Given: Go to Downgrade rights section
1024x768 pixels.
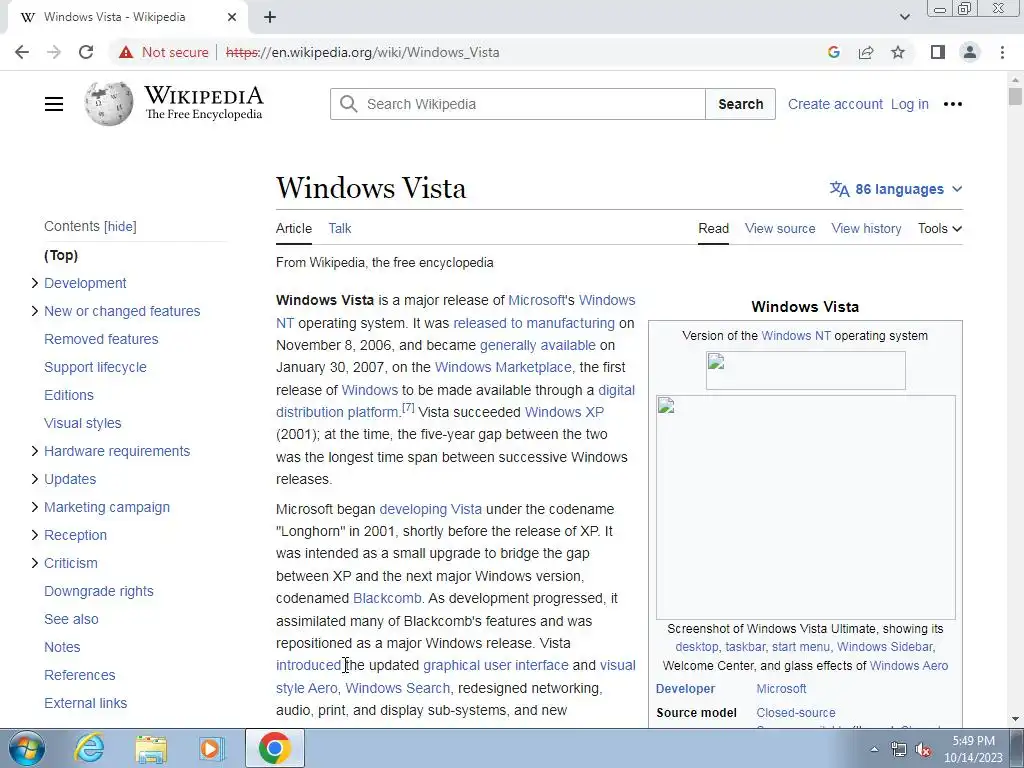Looking at the screenshot, I should [99, 591].
